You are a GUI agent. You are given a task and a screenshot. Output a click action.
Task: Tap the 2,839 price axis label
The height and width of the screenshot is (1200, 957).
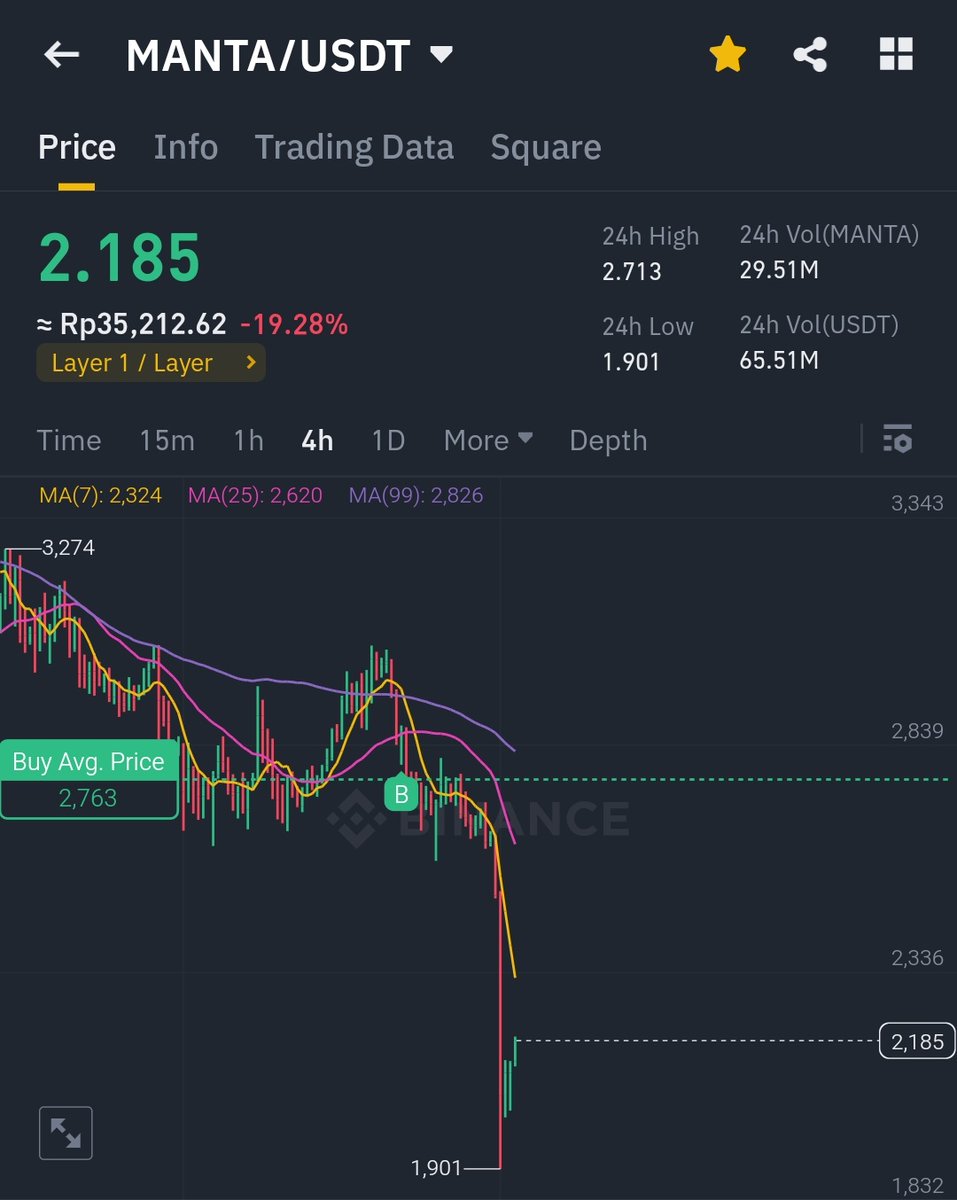917,731
